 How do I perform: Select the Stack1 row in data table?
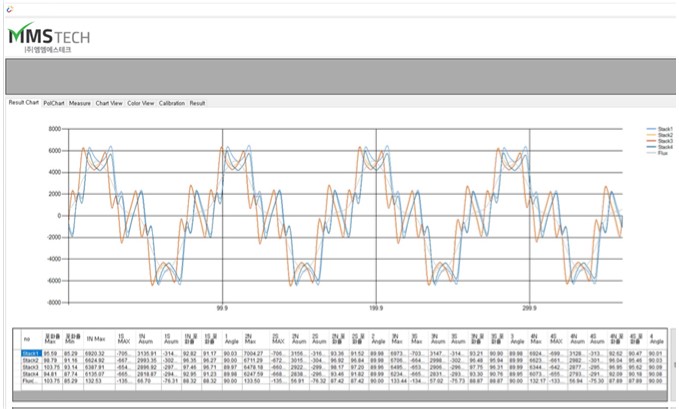pyautogui.click(x=31, y=353)
